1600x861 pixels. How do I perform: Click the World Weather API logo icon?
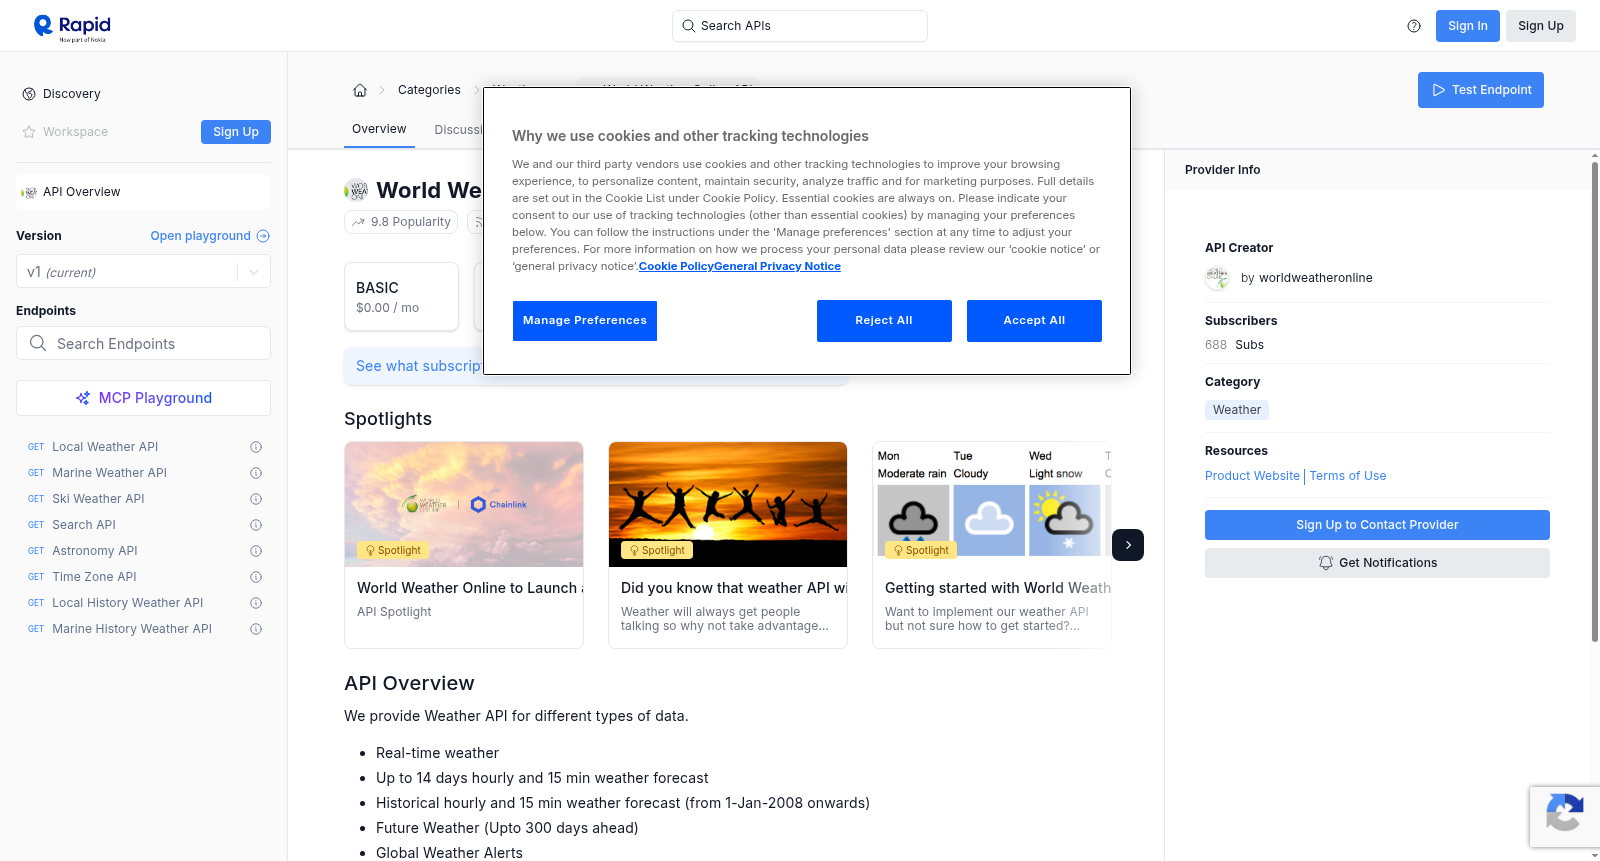pyautogui.click(x=356, y=190)
